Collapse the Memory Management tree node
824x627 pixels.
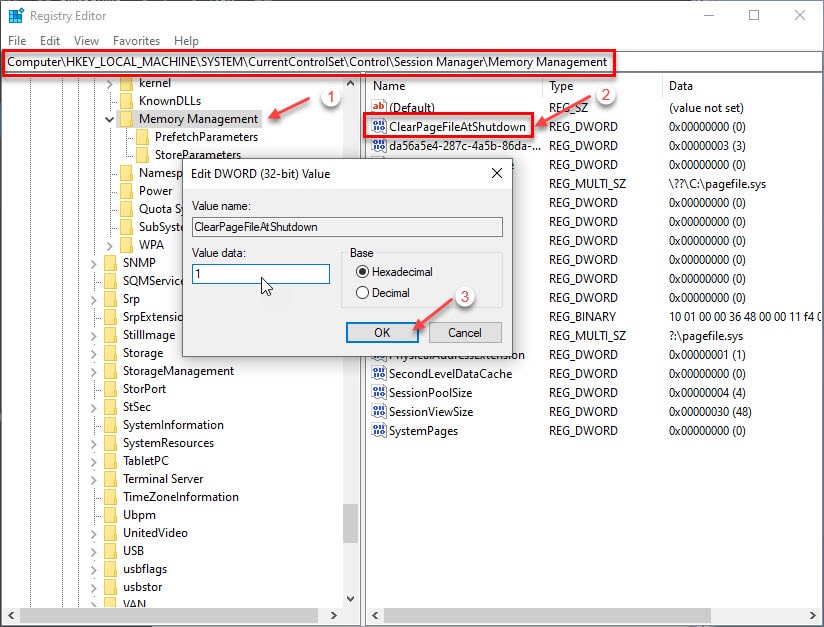coord(109,119)
